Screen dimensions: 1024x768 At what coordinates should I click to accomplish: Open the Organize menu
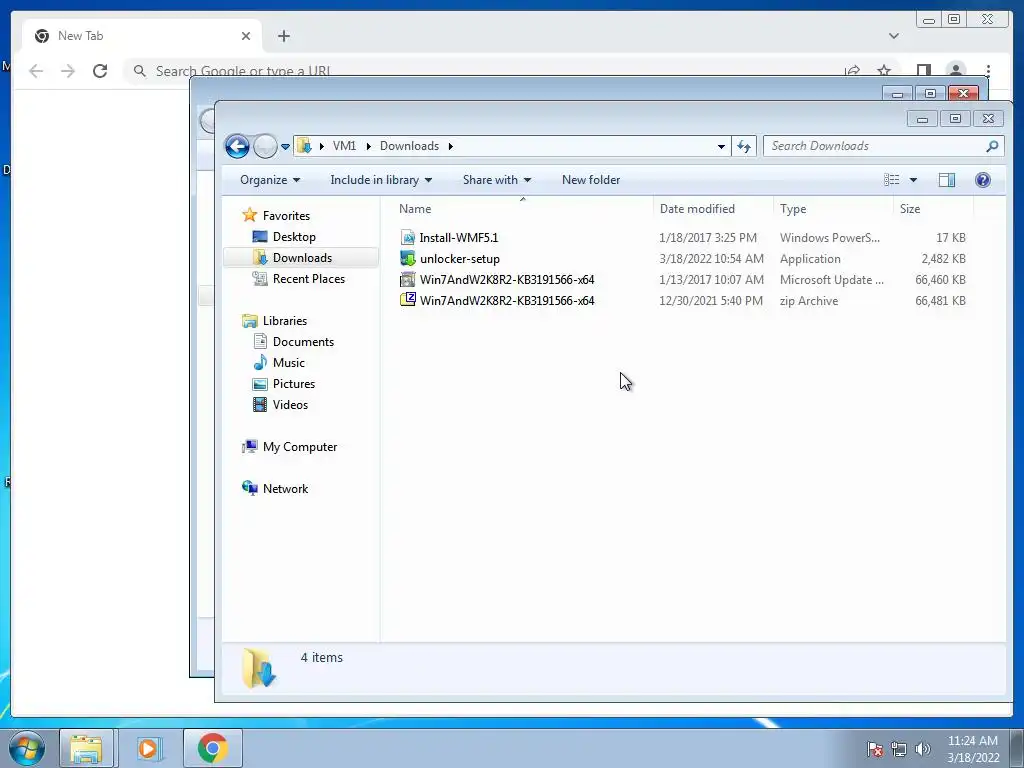[x=270, y=180]
